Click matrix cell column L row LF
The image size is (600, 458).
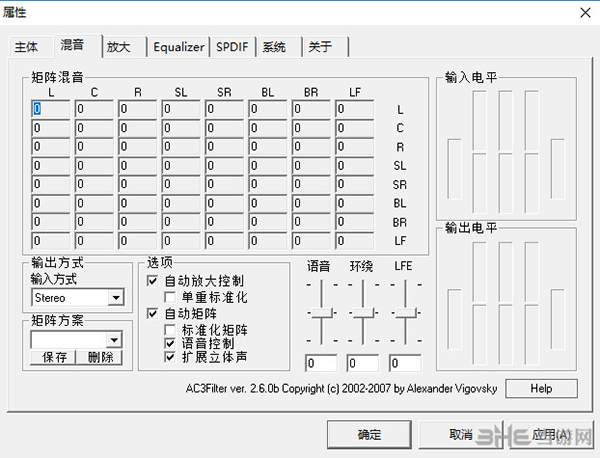(x=51, y=241)
